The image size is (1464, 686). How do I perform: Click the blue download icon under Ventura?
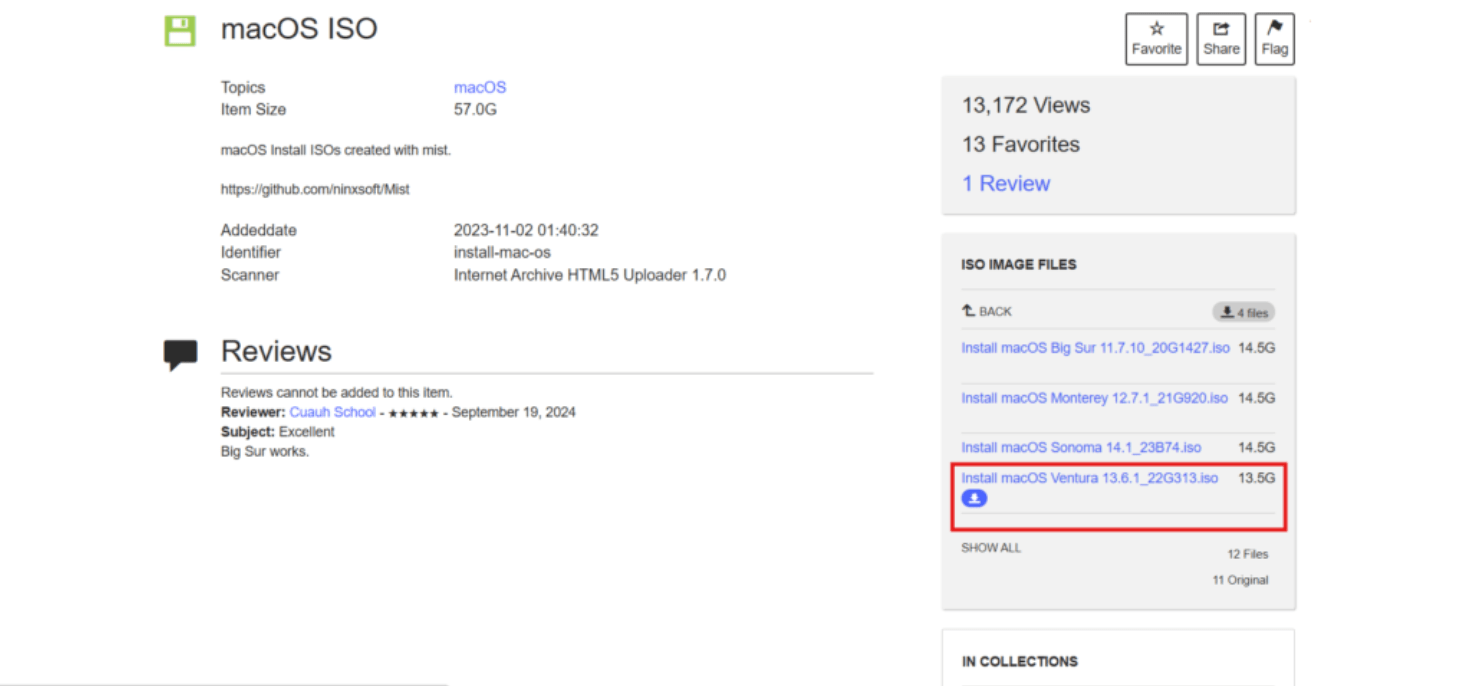click(x=974, y=498)
